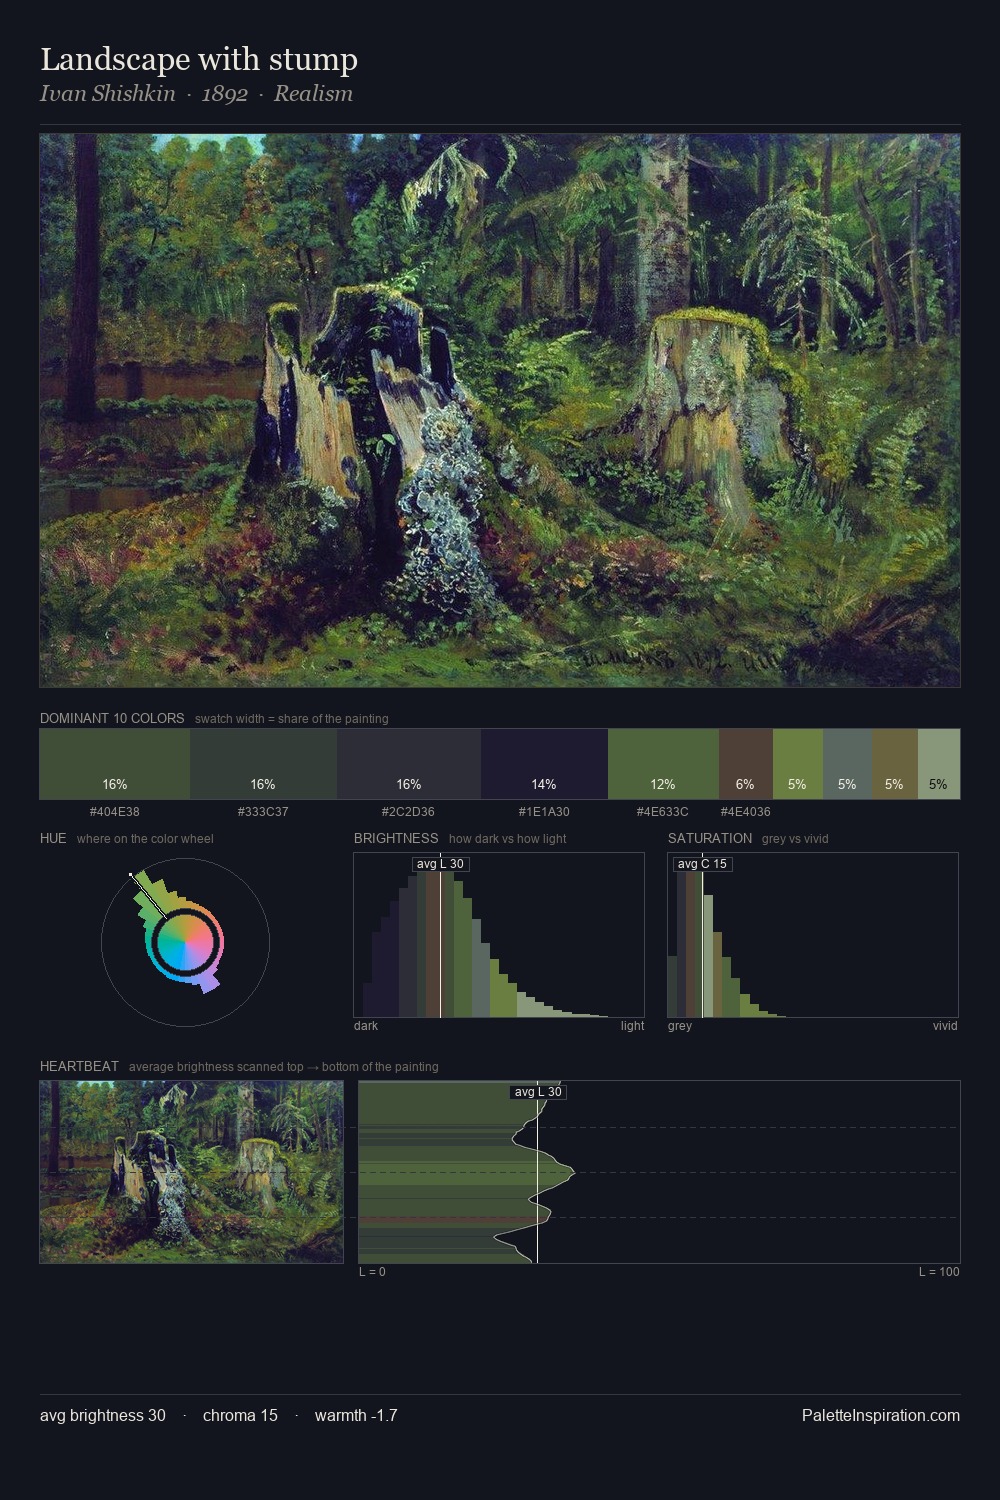1000x1500 pixels.
Task: Select the grey-teal 5% swatch
Action: [x=847, y=764]
